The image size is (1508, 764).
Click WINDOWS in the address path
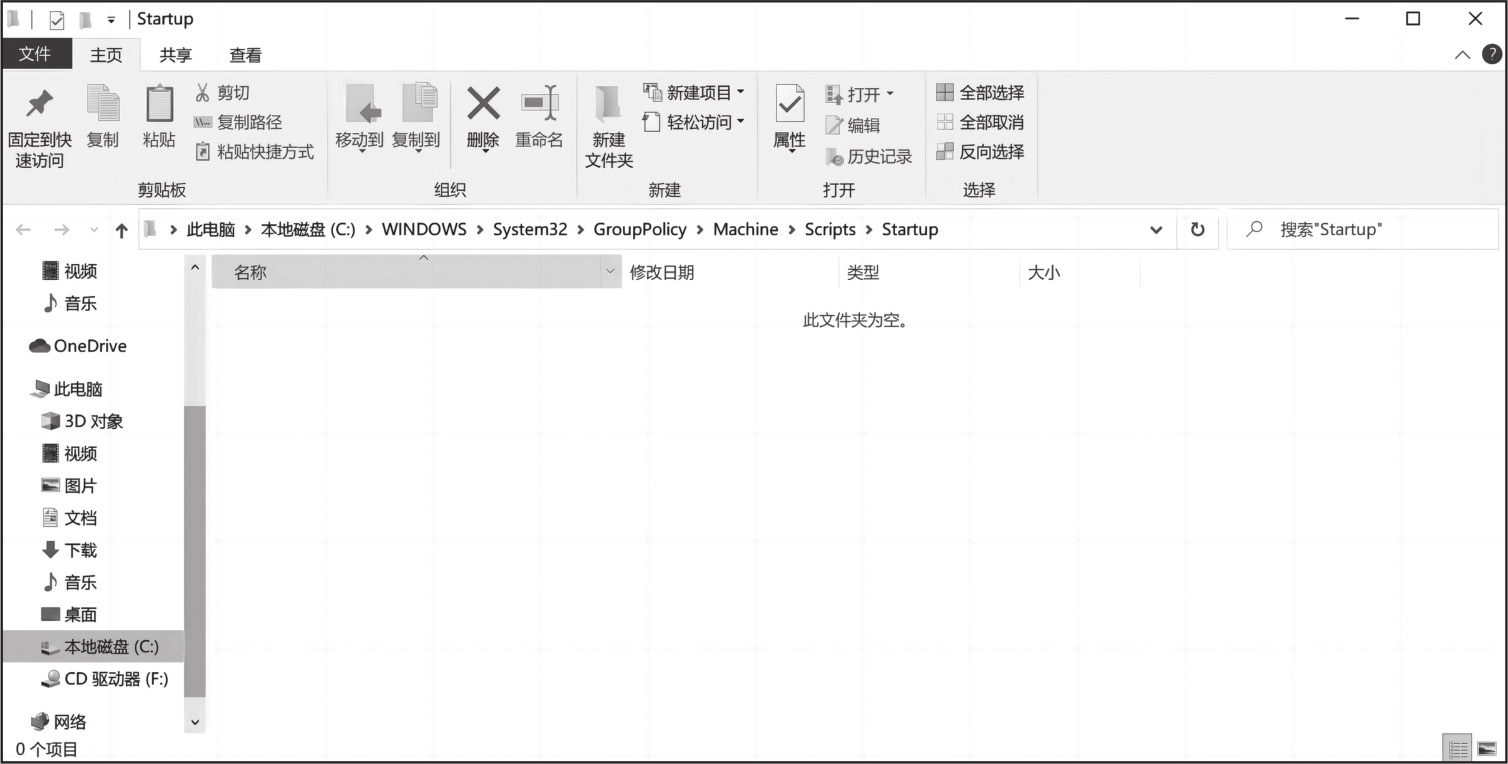coord(424,229)
